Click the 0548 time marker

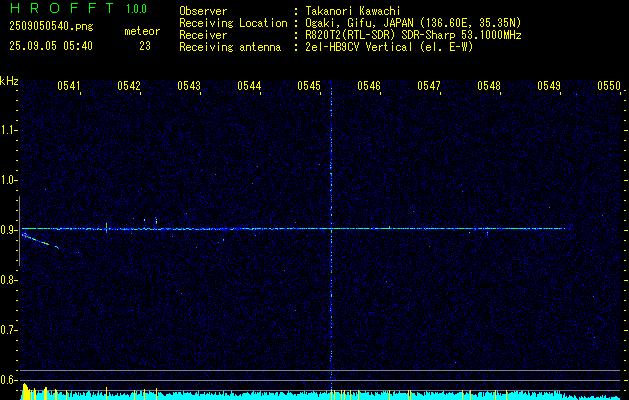[x=489, y=86]
